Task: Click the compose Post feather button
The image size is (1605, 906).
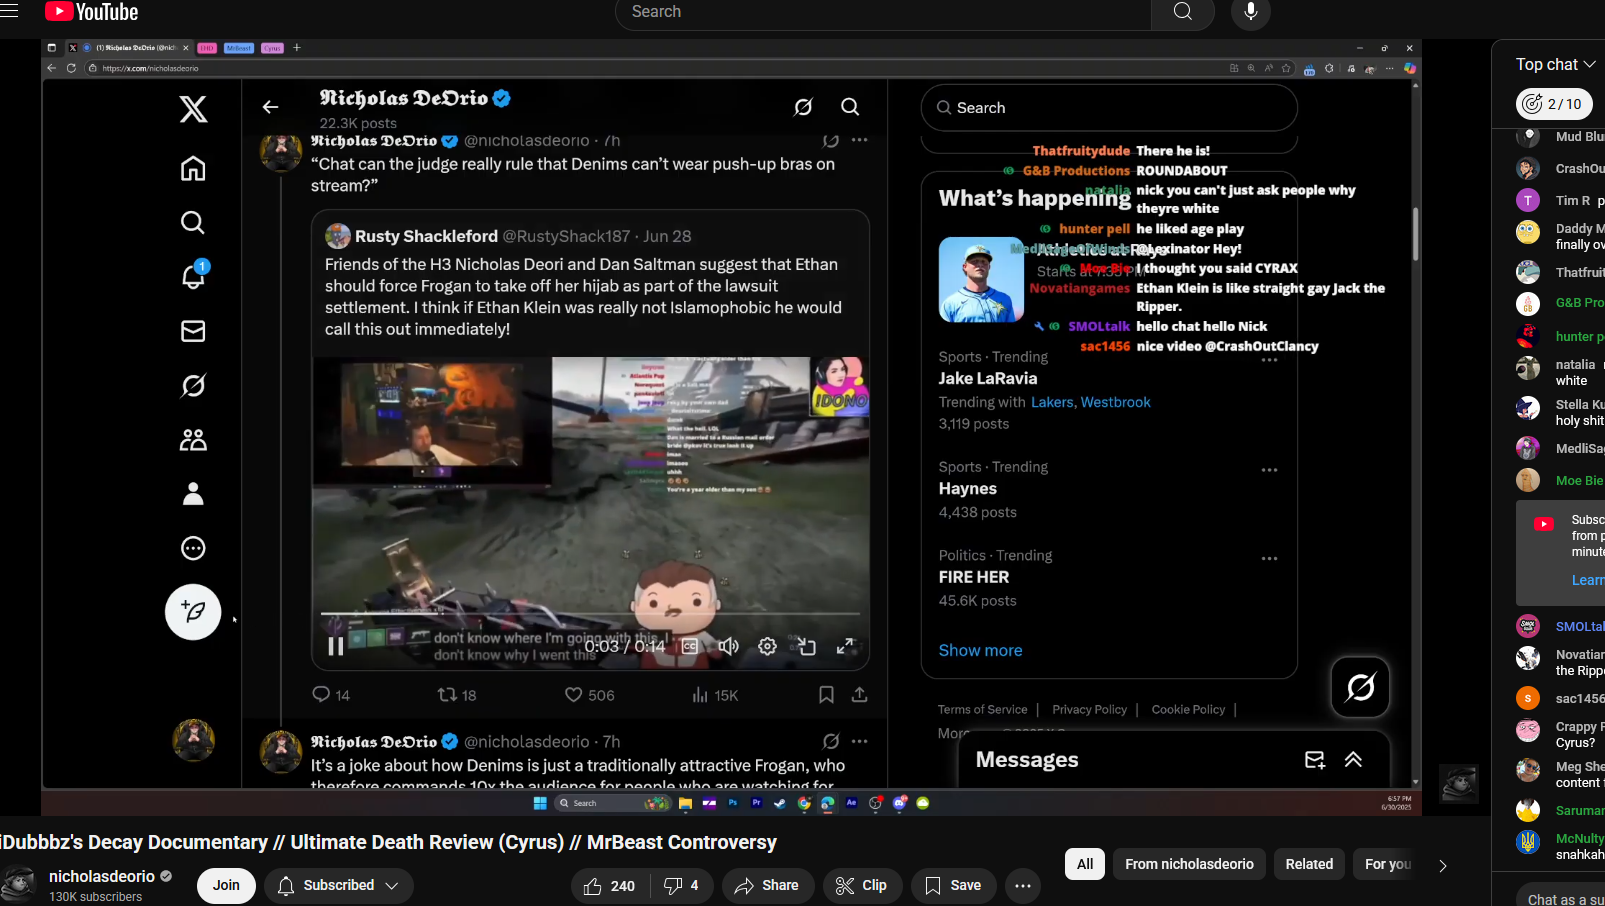Action: click(x=193, y=612)
